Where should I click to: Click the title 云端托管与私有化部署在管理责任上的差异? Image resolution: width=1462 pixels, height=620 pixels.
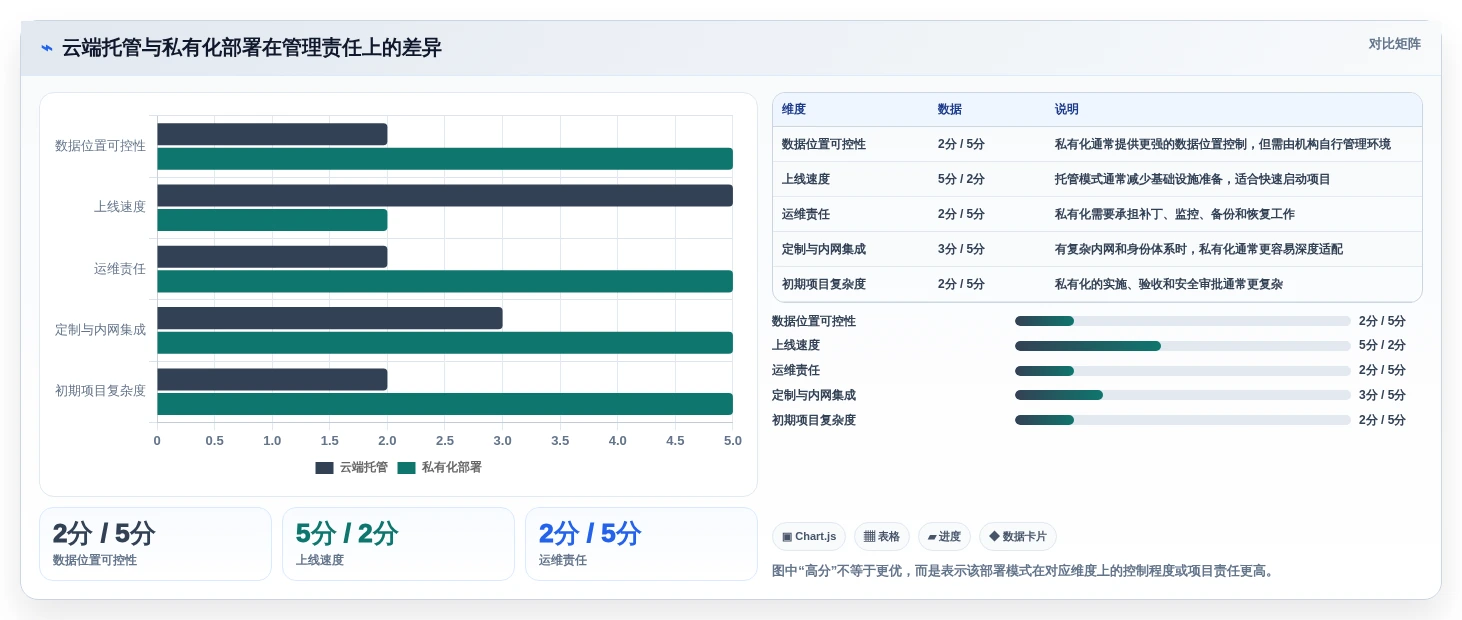point(252,48)
